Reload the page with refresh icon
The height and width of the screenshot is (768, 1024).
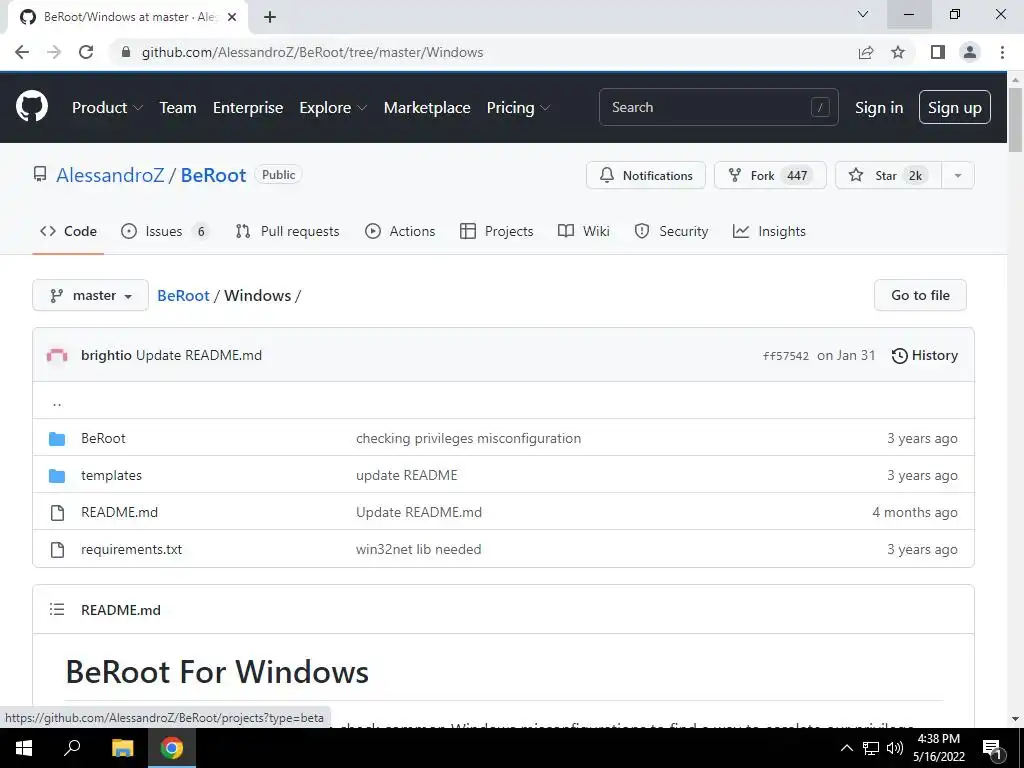pyautogui.click(x=86, y=52)
